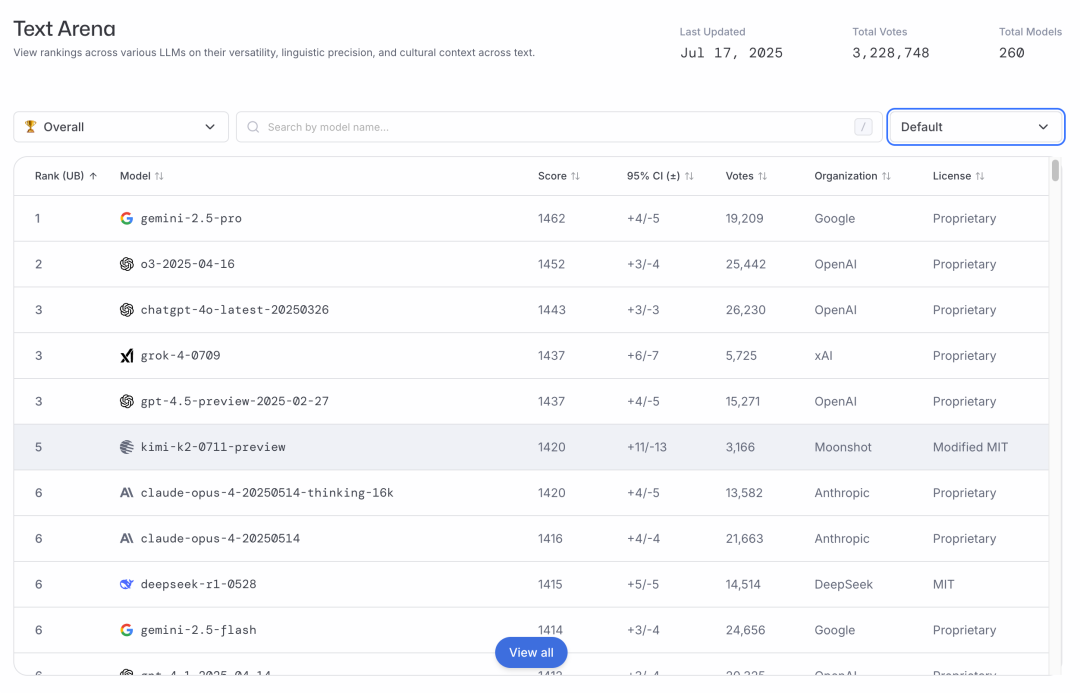
Task: Click the View all button
Action: (531, 652)
